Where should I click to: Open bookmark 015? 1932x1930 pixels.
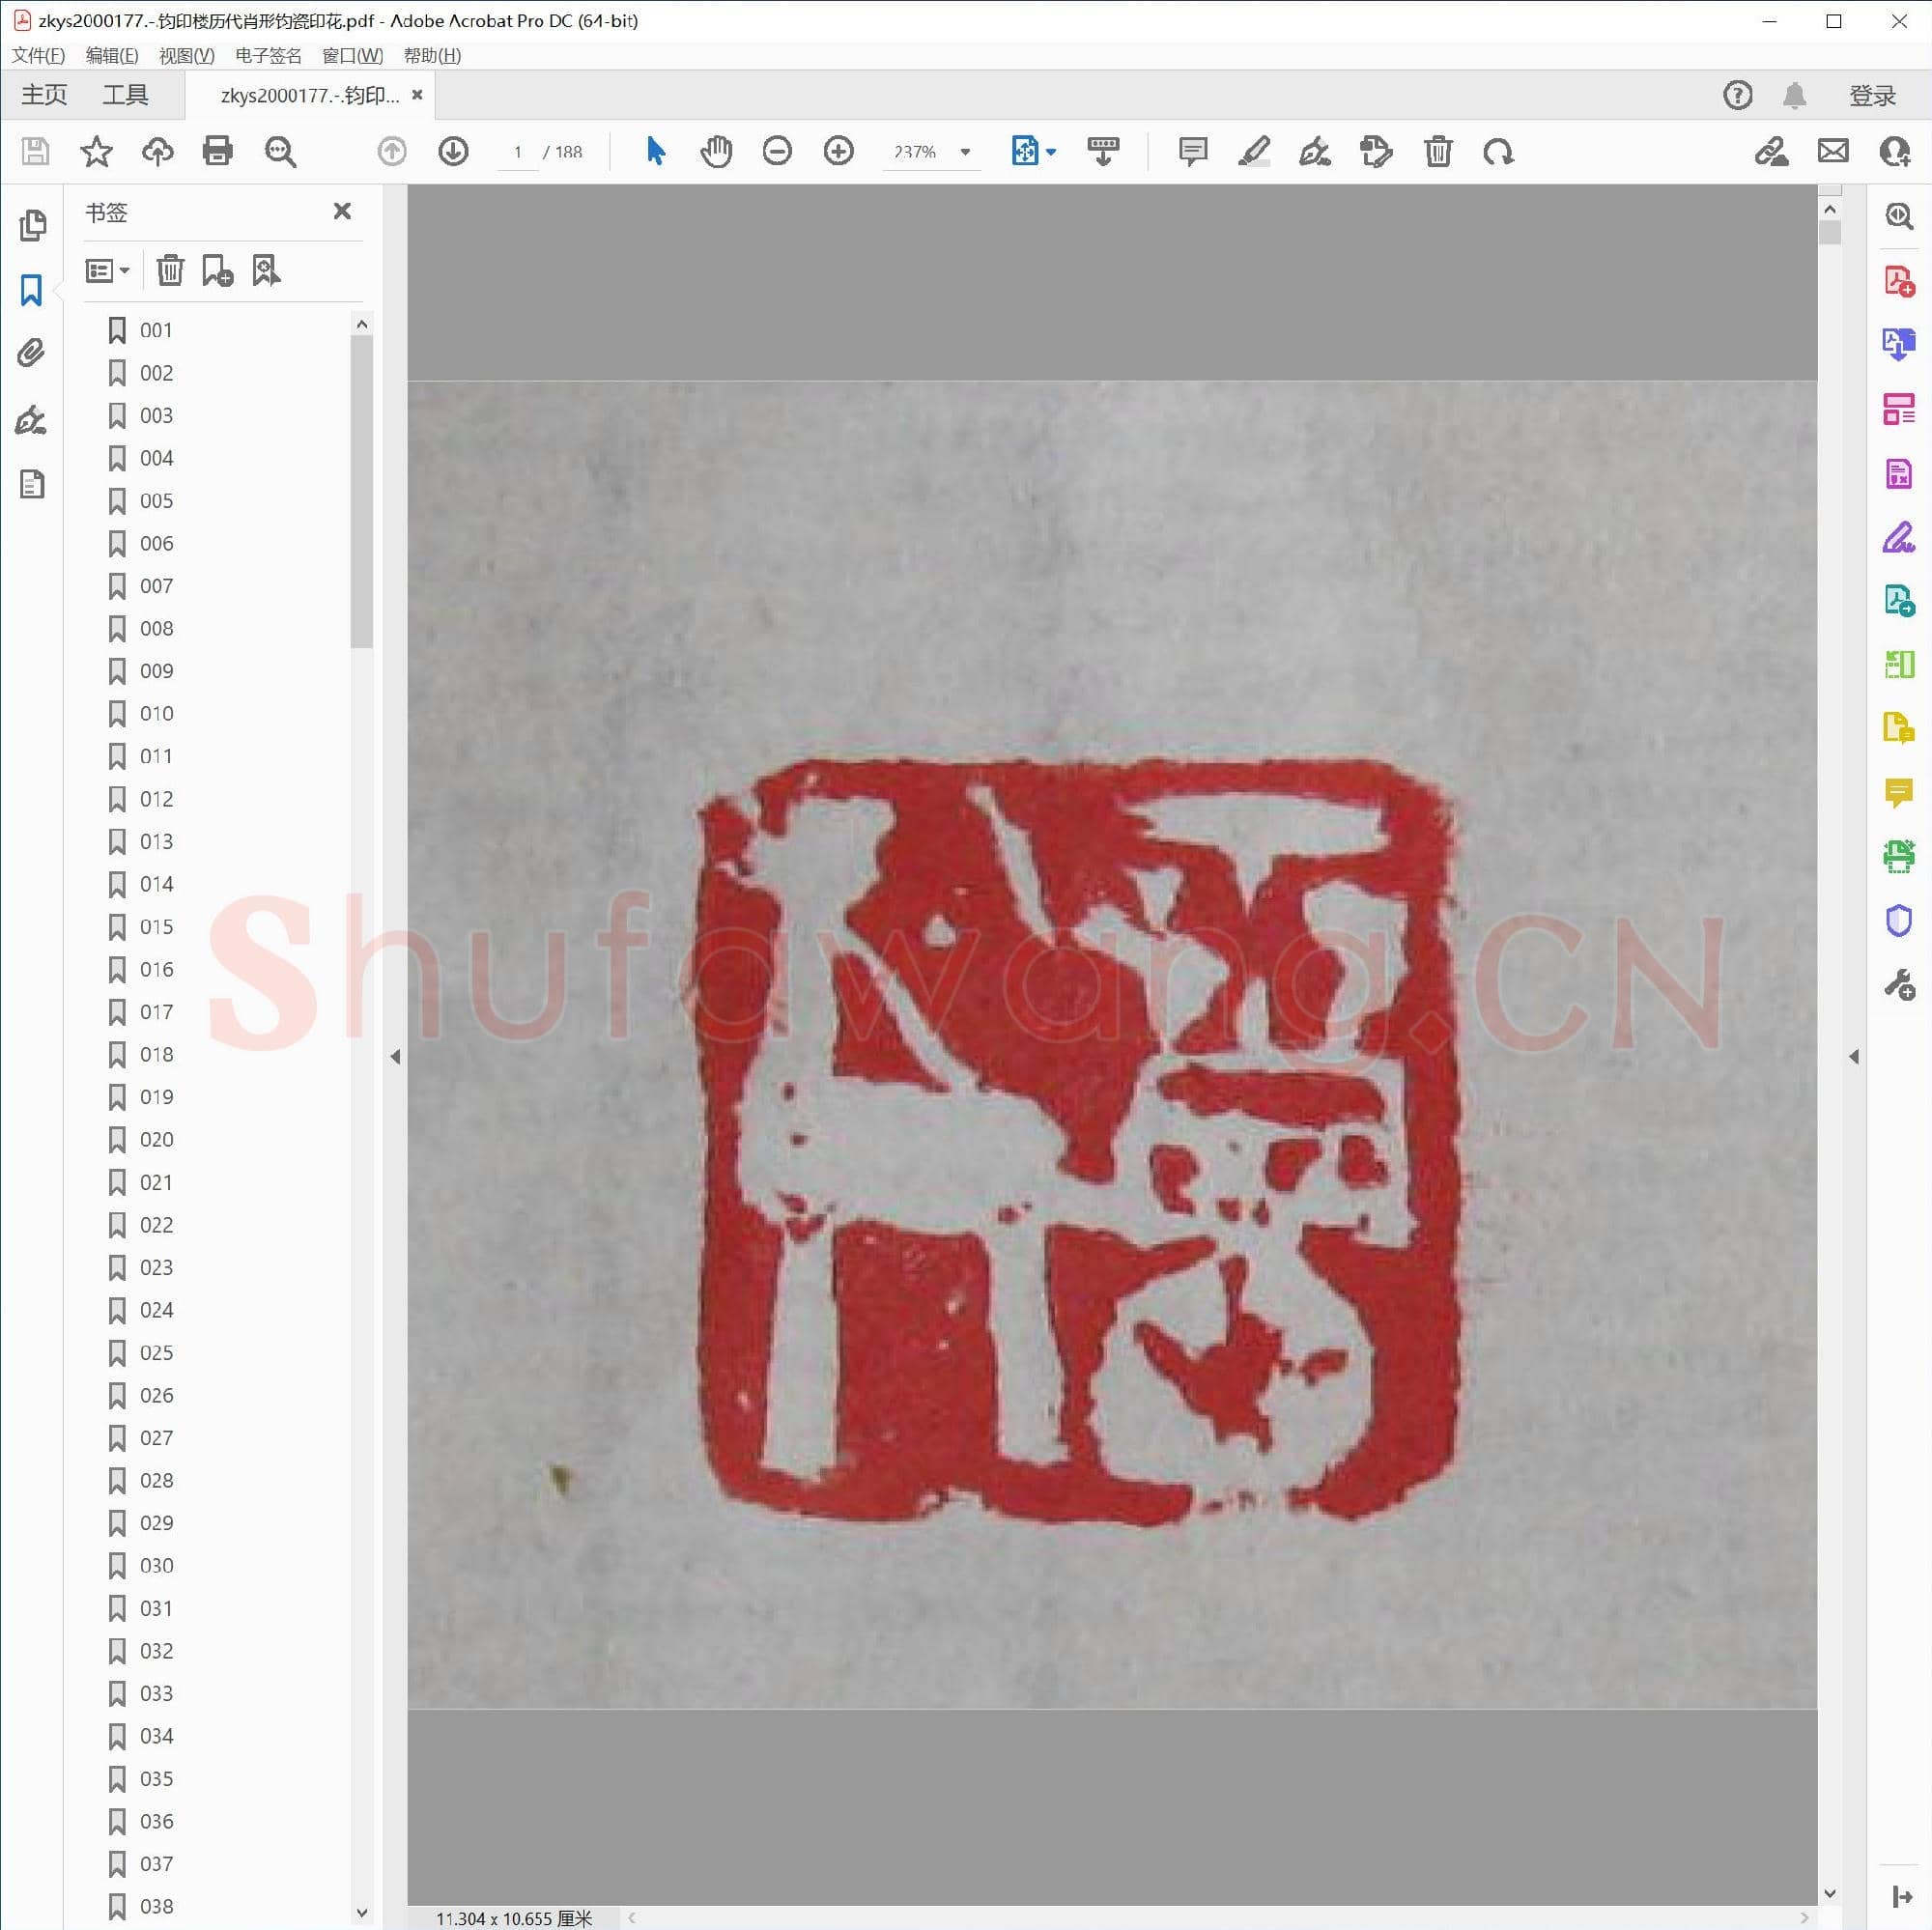click(x=156, y=926)
